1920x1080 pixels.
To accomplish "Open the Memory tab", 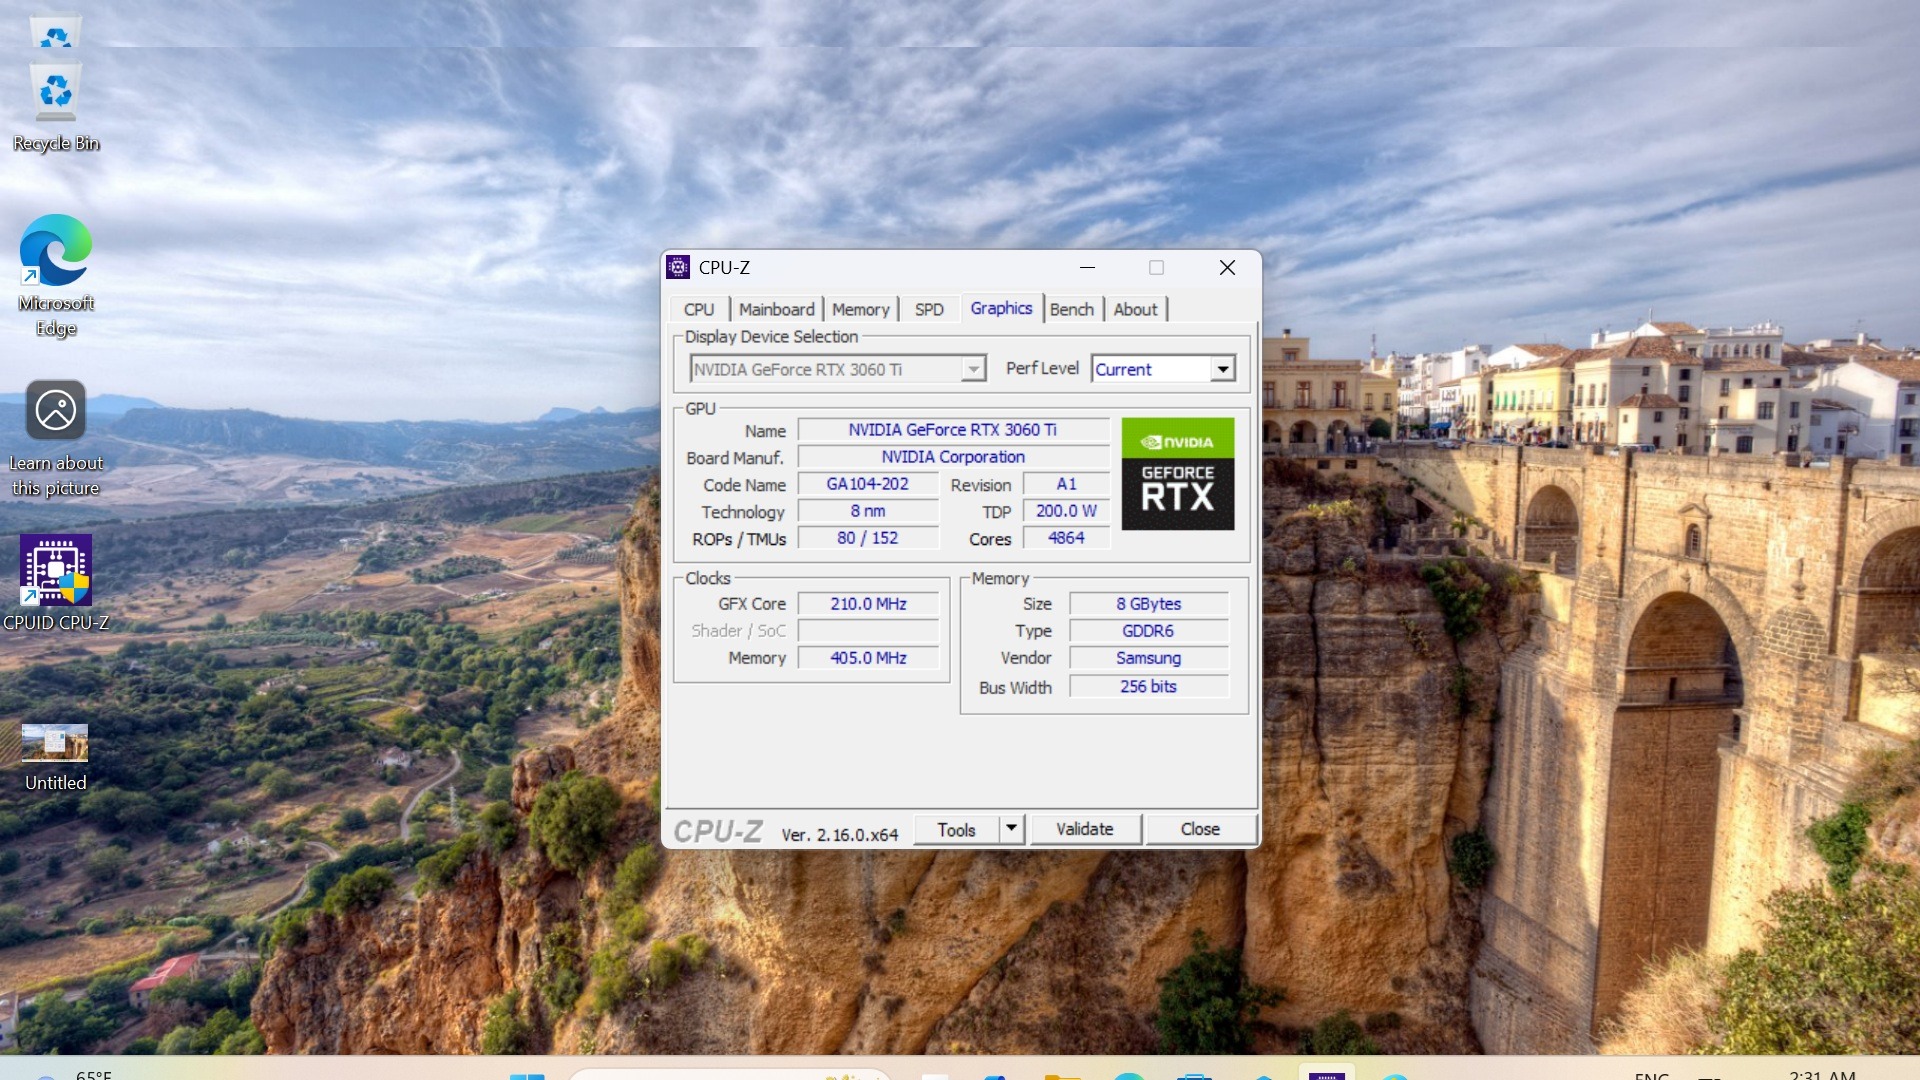I will click(860, 309).
